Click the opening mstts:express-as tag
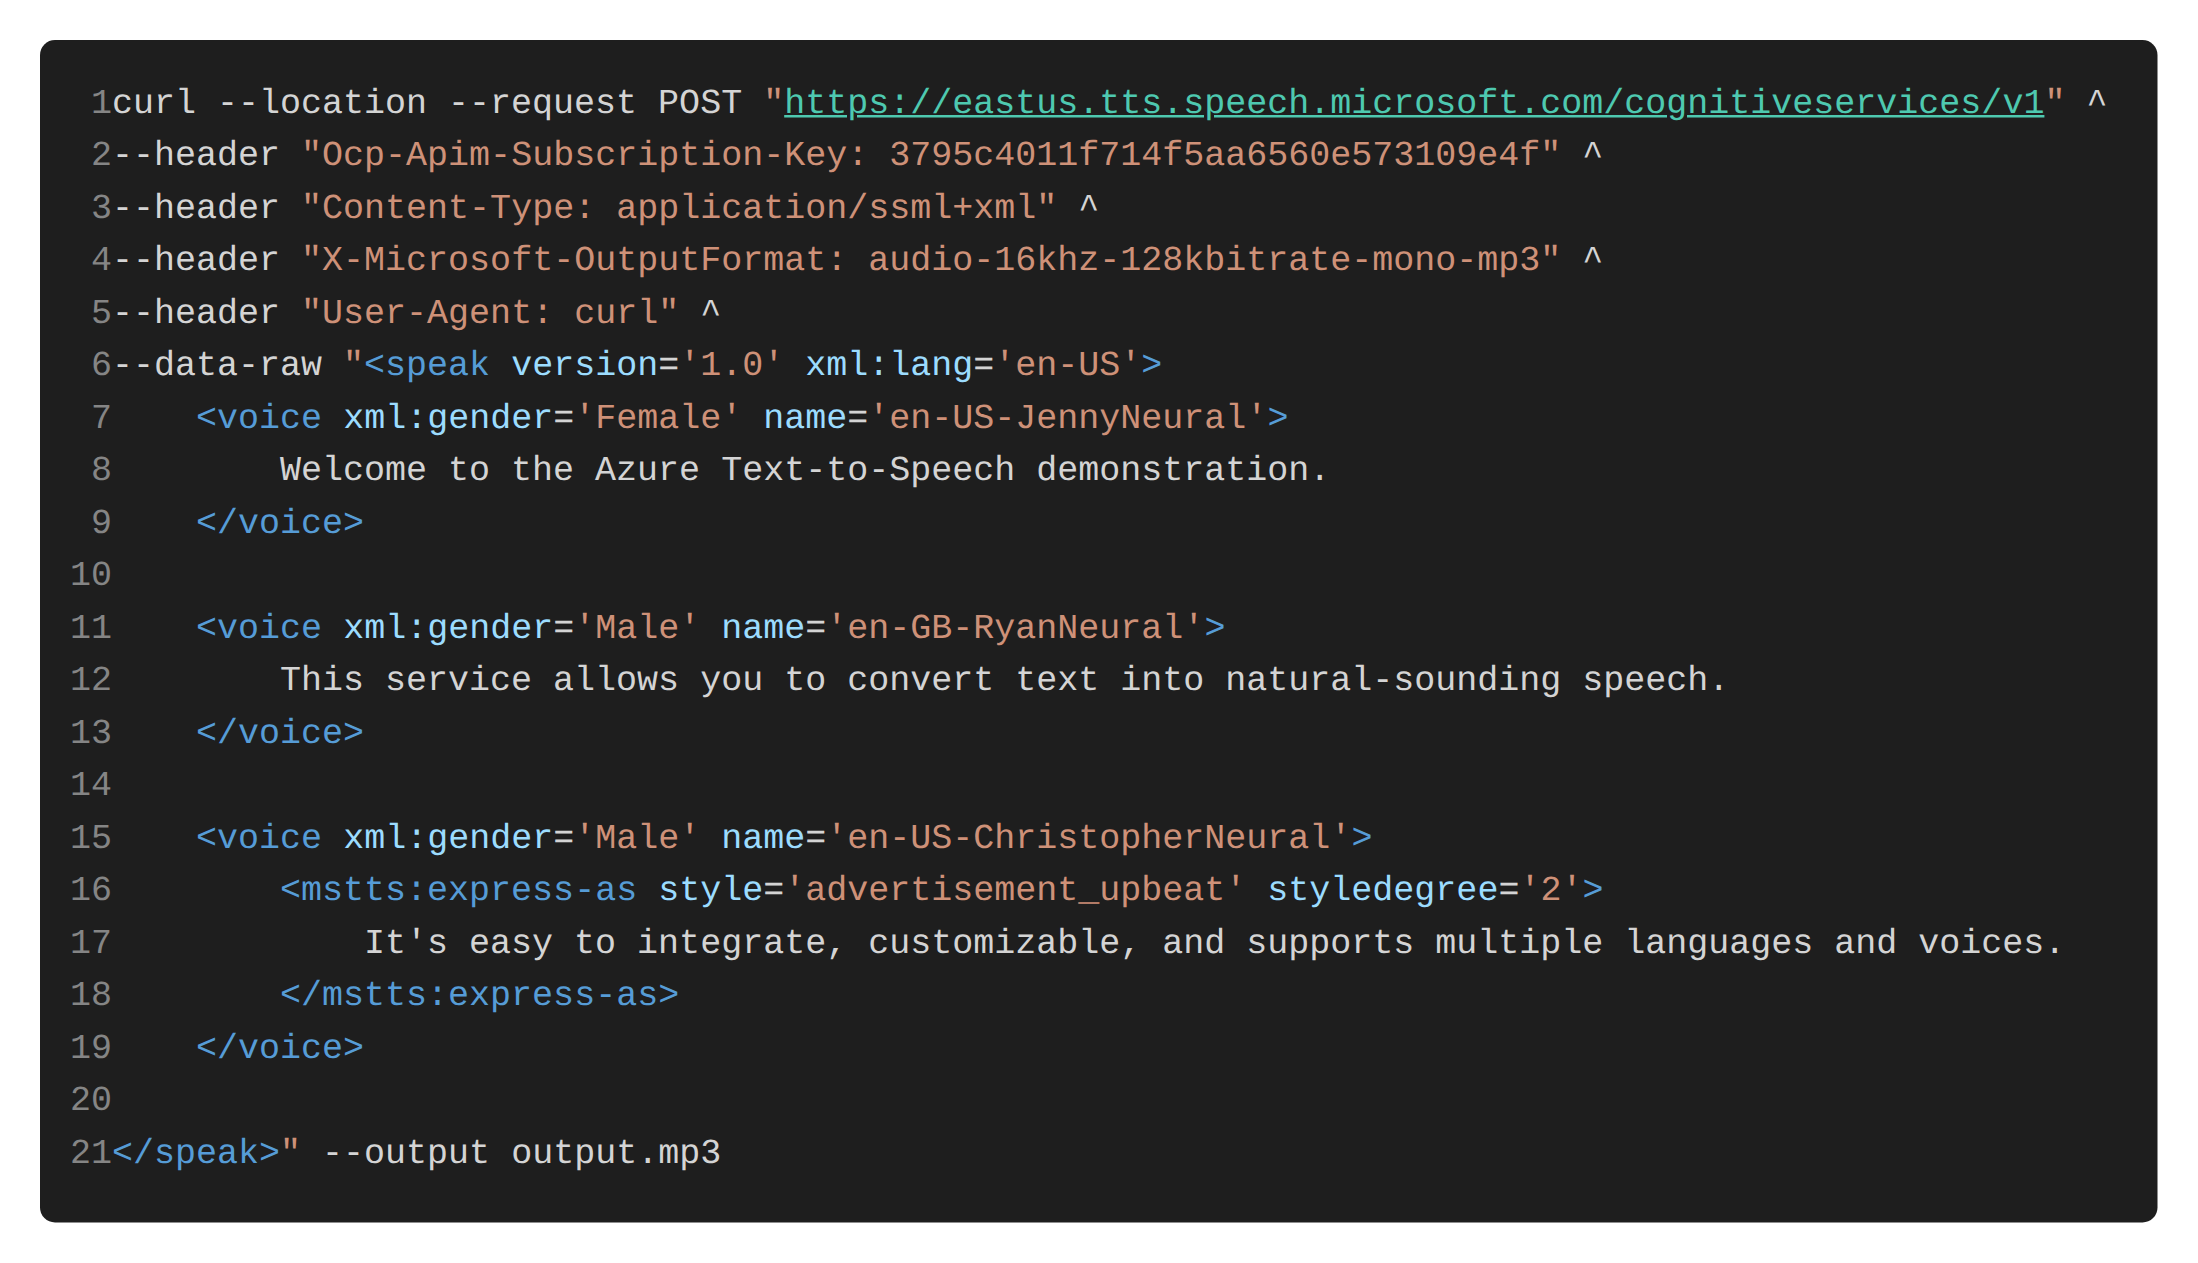Viewport: 2198px width, 1263px height. 458,890
